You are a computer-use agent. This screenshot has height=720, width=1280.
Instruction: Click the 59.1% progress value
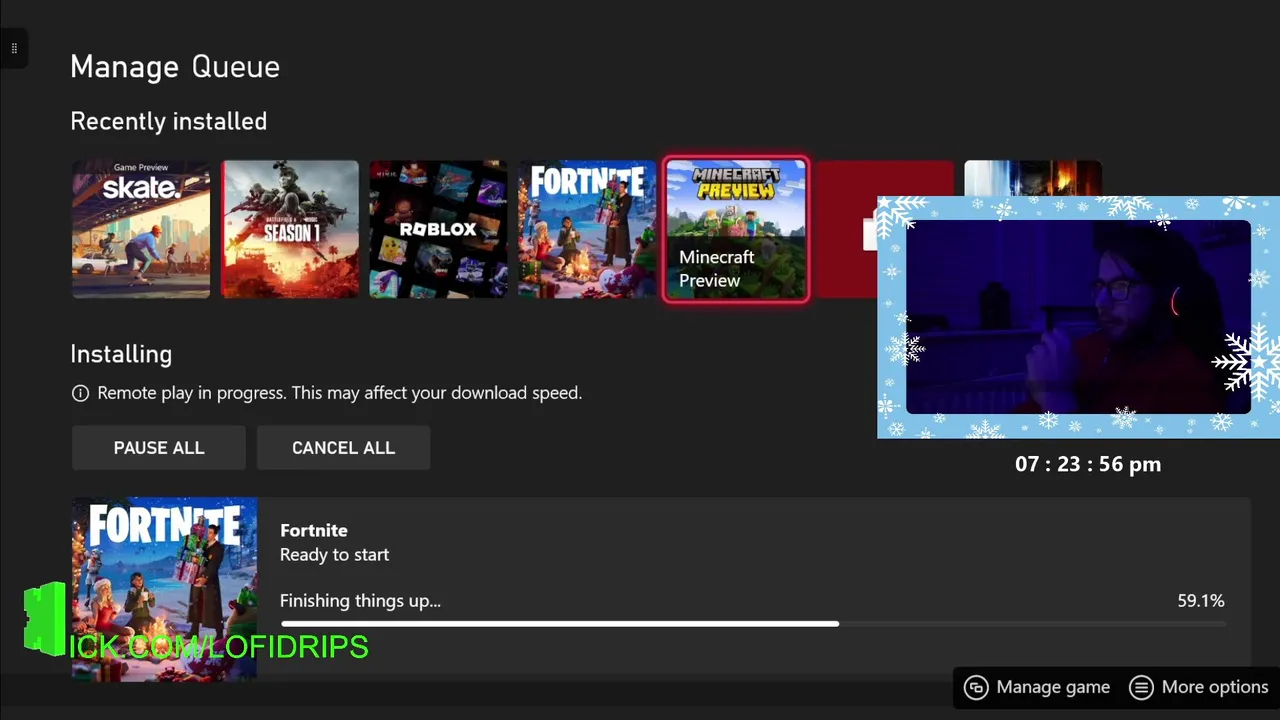[1201, 601]
